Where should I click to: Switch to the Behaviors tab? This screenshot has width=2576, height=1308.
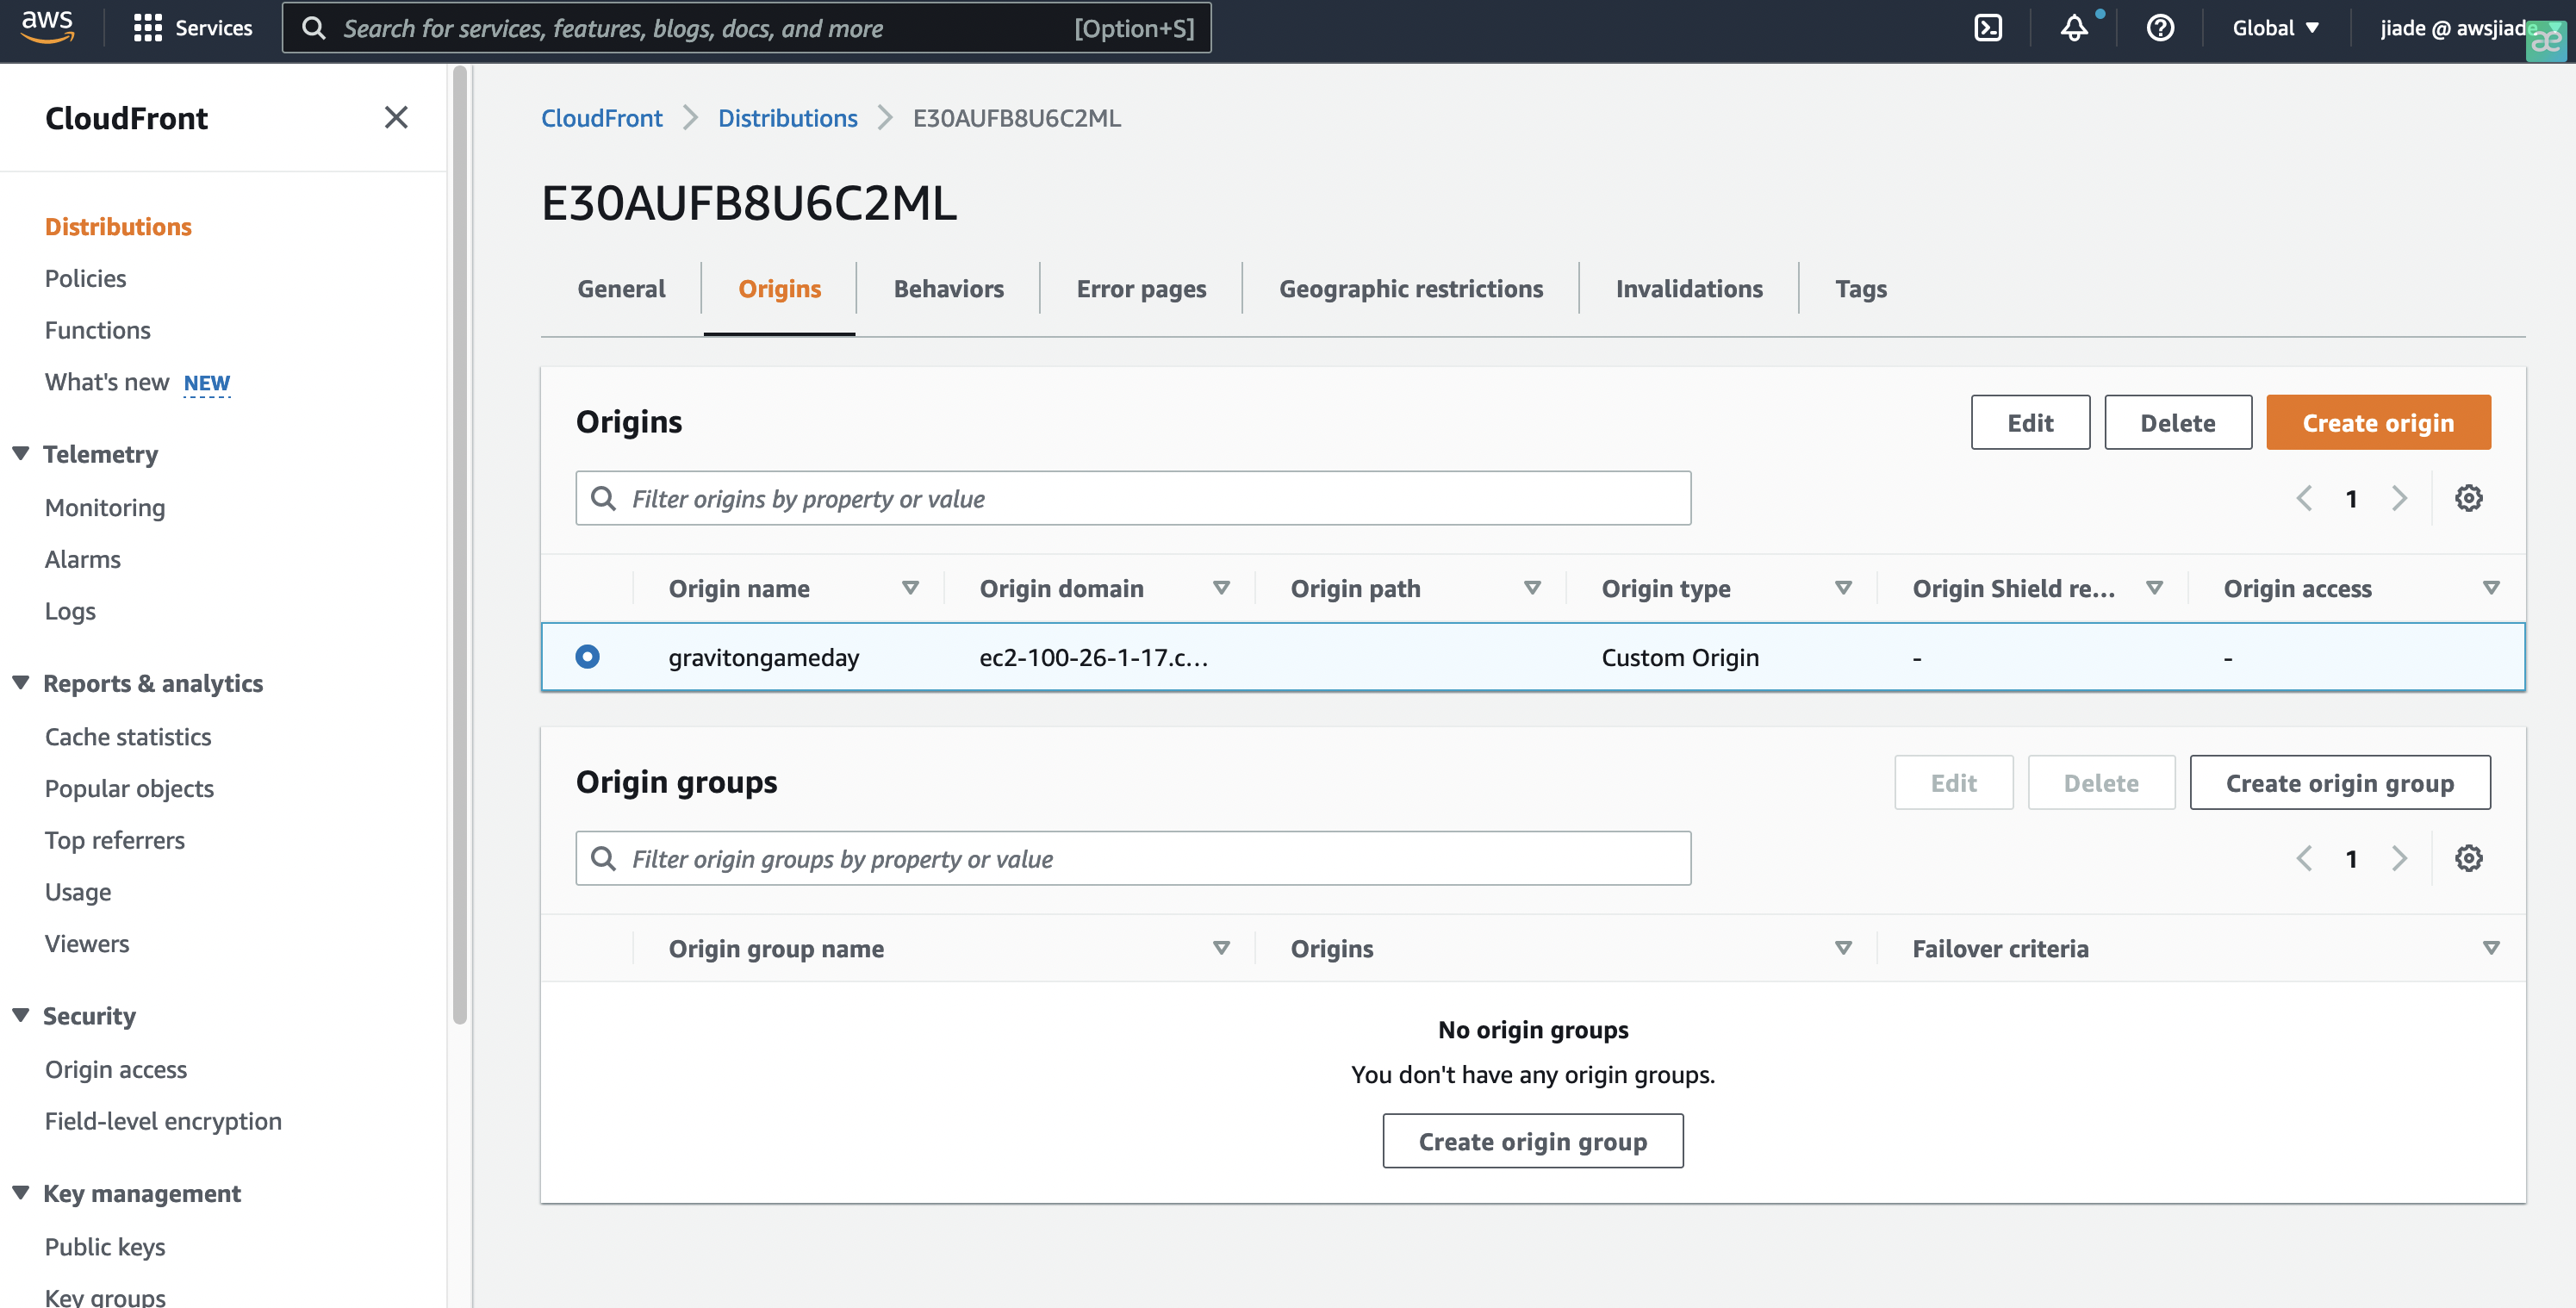click(x=948, y=289)
